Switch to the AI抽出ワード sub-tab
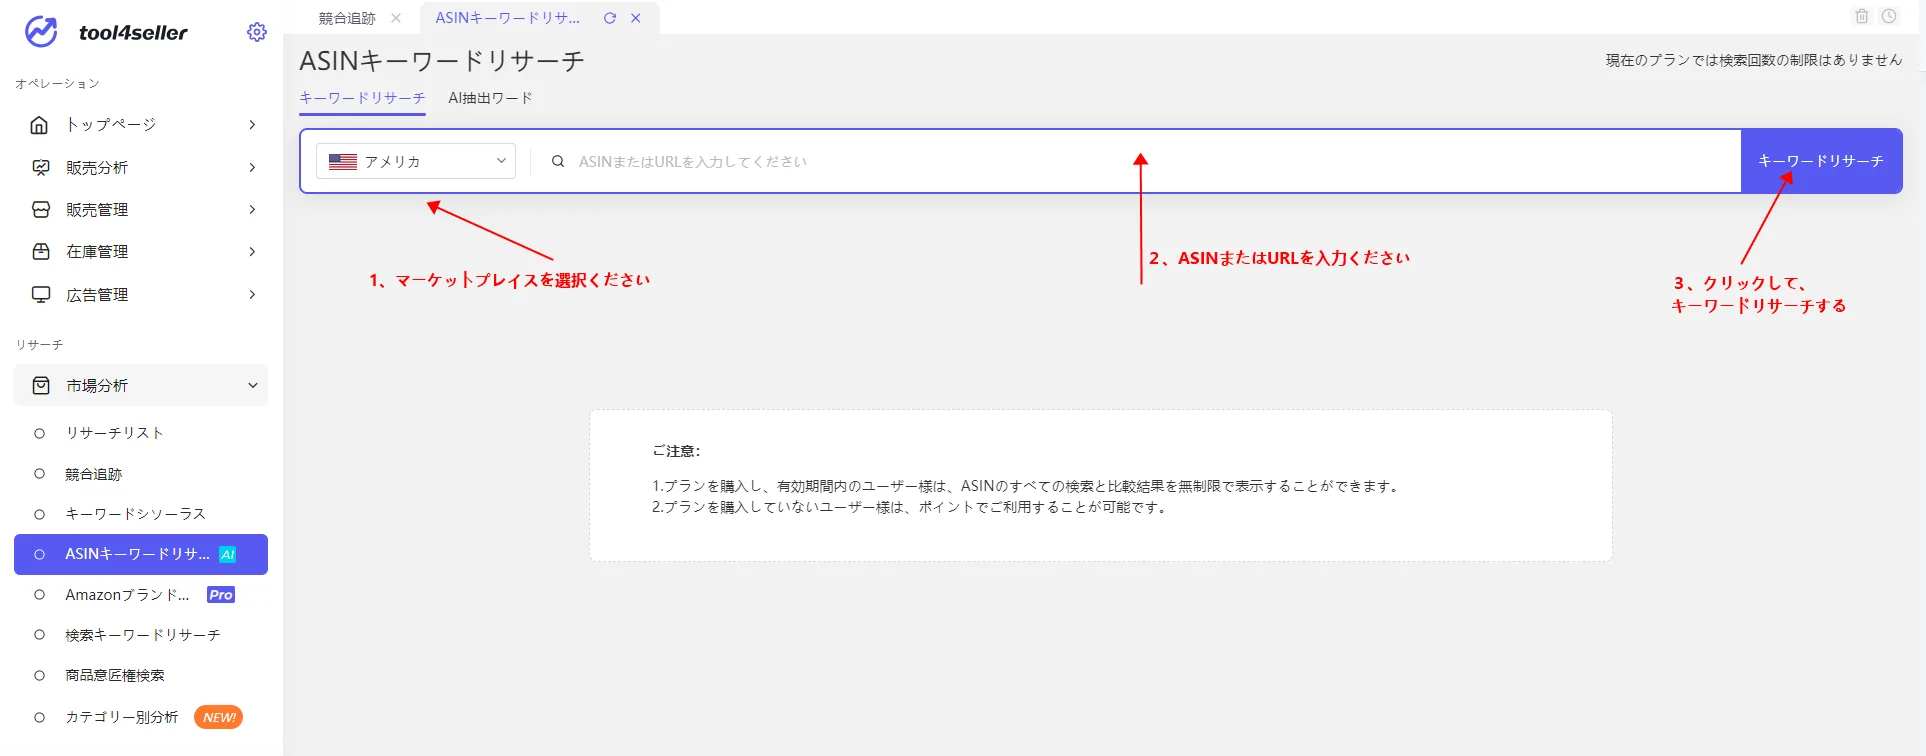The image size is (1926, 756). (x=490, y=98)
